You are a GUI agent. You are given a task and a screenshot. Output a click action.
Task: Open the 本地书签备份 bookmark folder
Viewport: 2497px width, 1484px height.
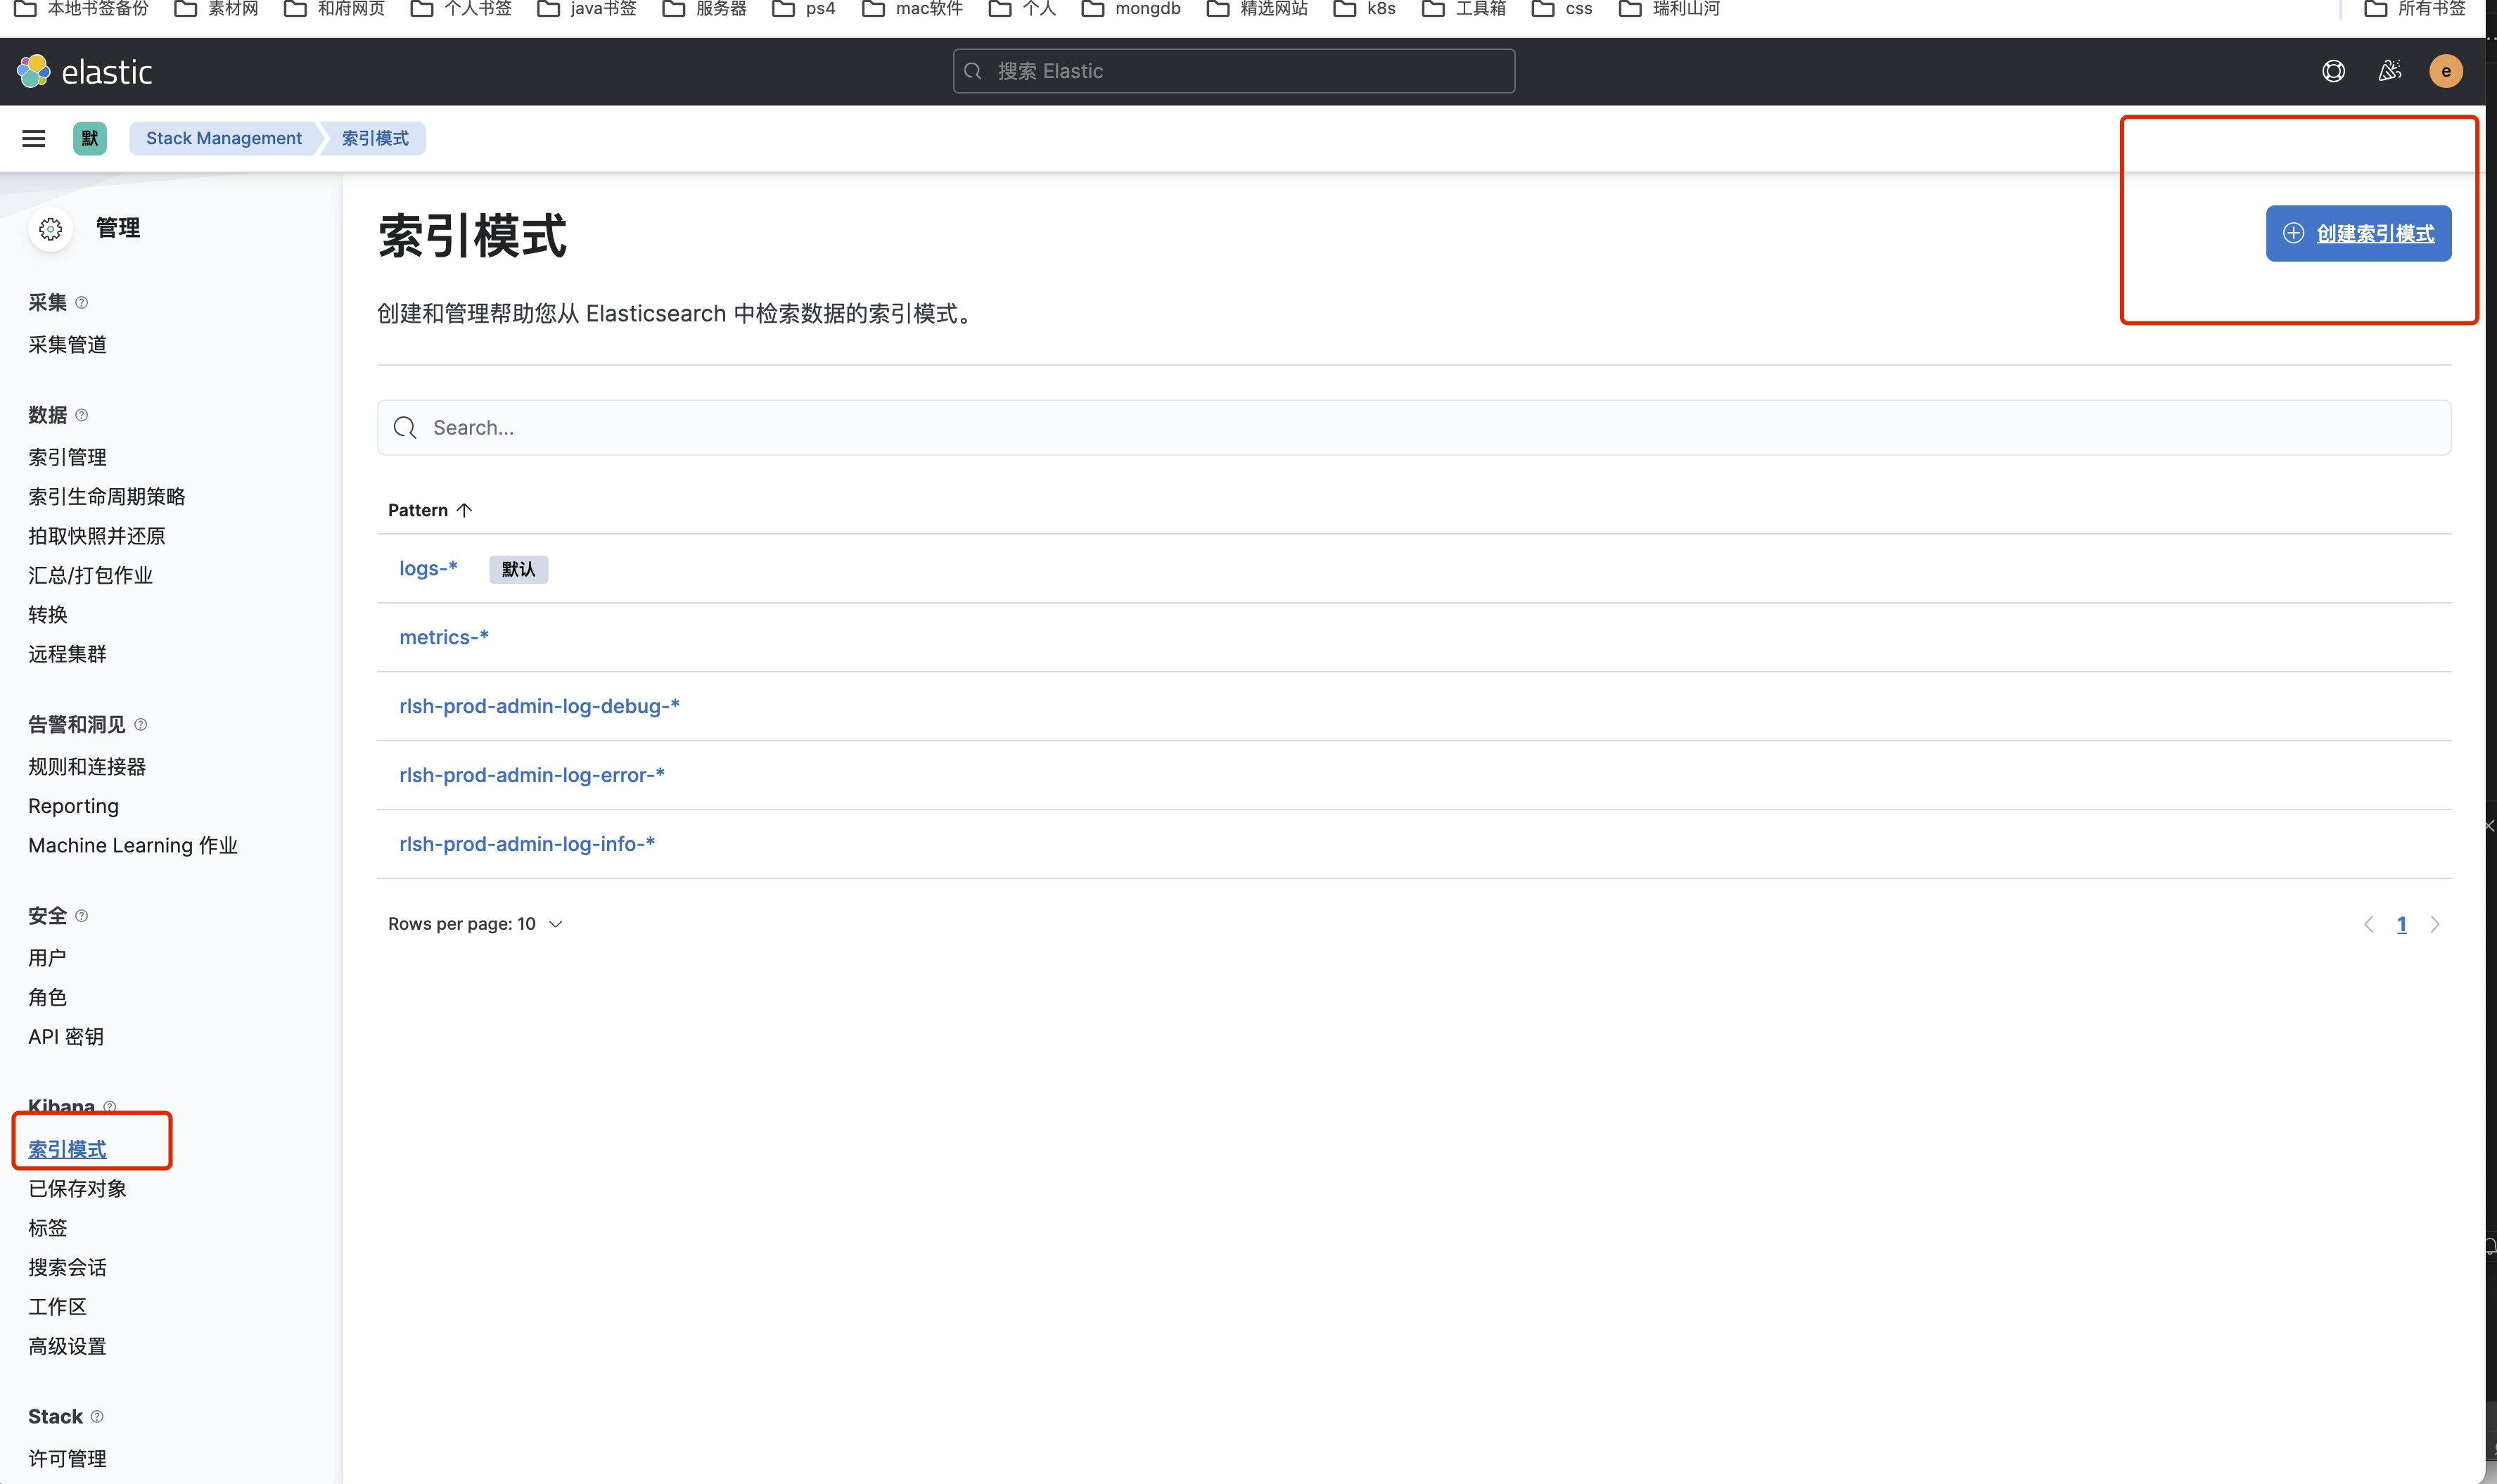click(82, 9)
